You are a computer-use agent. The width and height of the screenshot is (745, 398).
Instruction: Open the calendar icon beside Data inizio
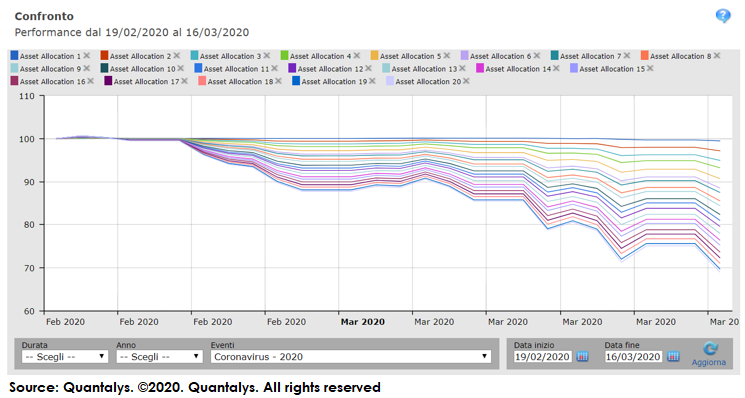coord(582,356)
